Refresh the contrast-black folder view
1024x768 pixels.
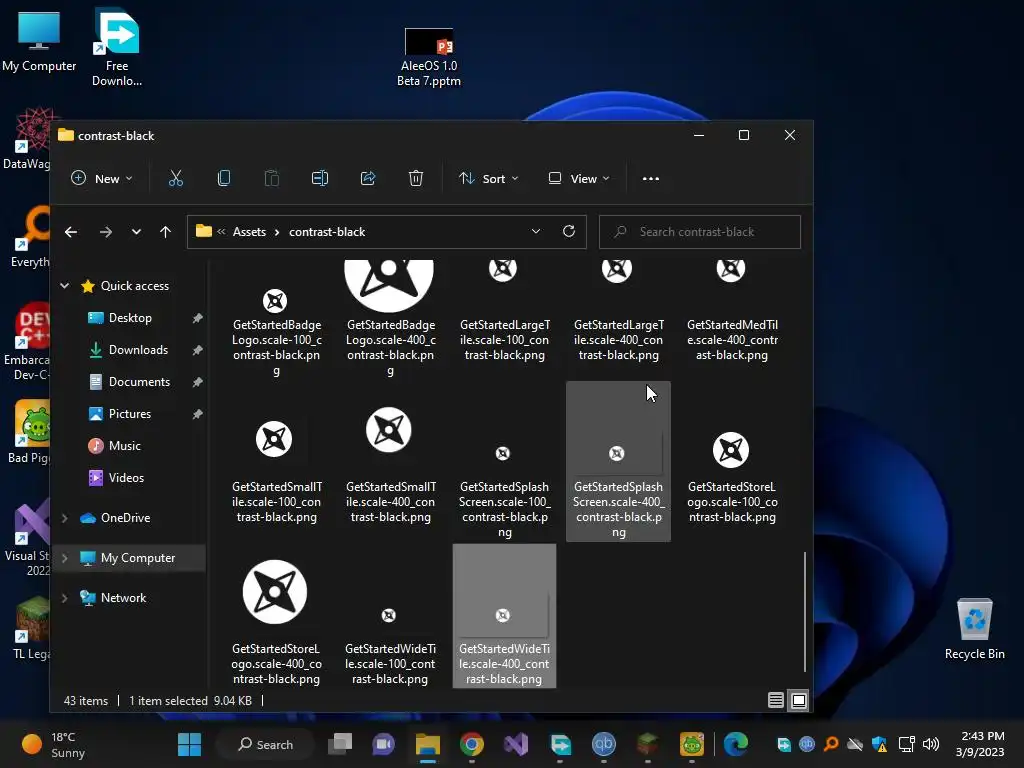coord(569,231)
